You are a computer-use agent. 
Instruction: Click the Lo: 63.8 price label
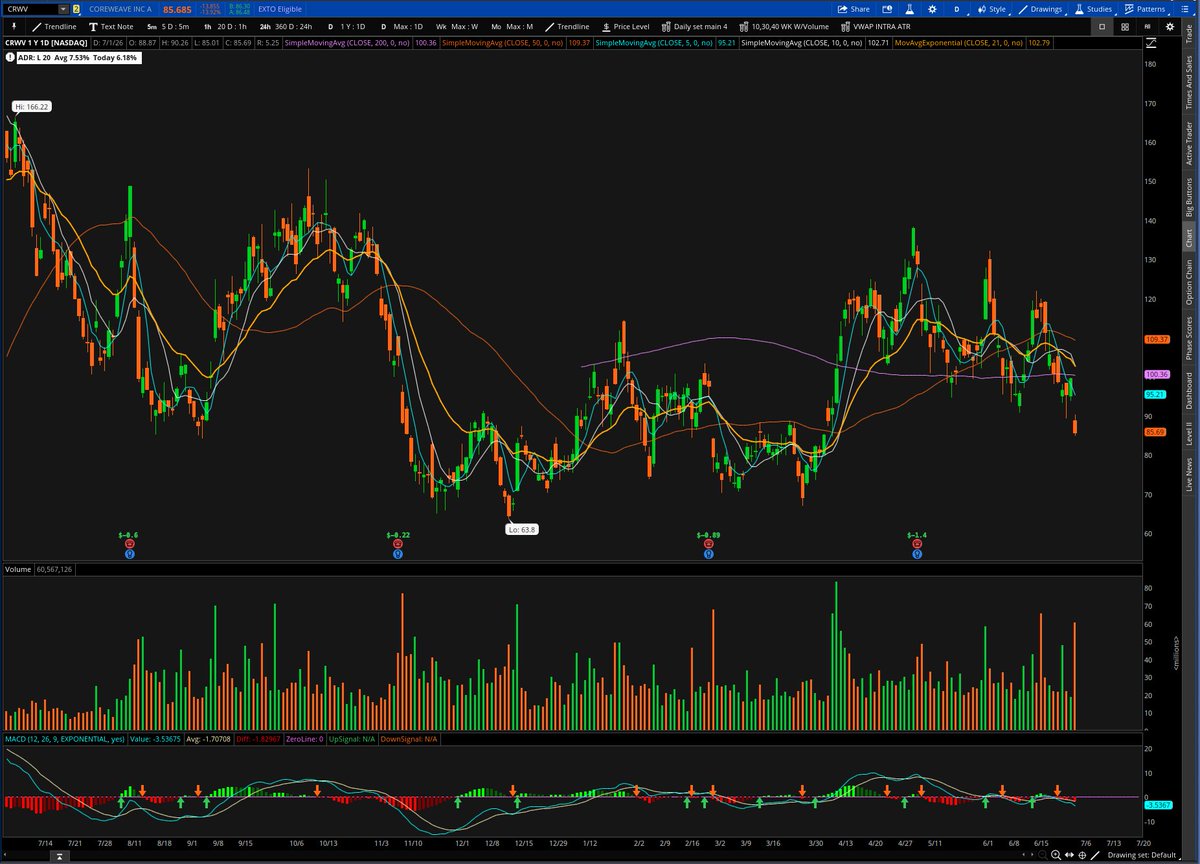(522, 529)
